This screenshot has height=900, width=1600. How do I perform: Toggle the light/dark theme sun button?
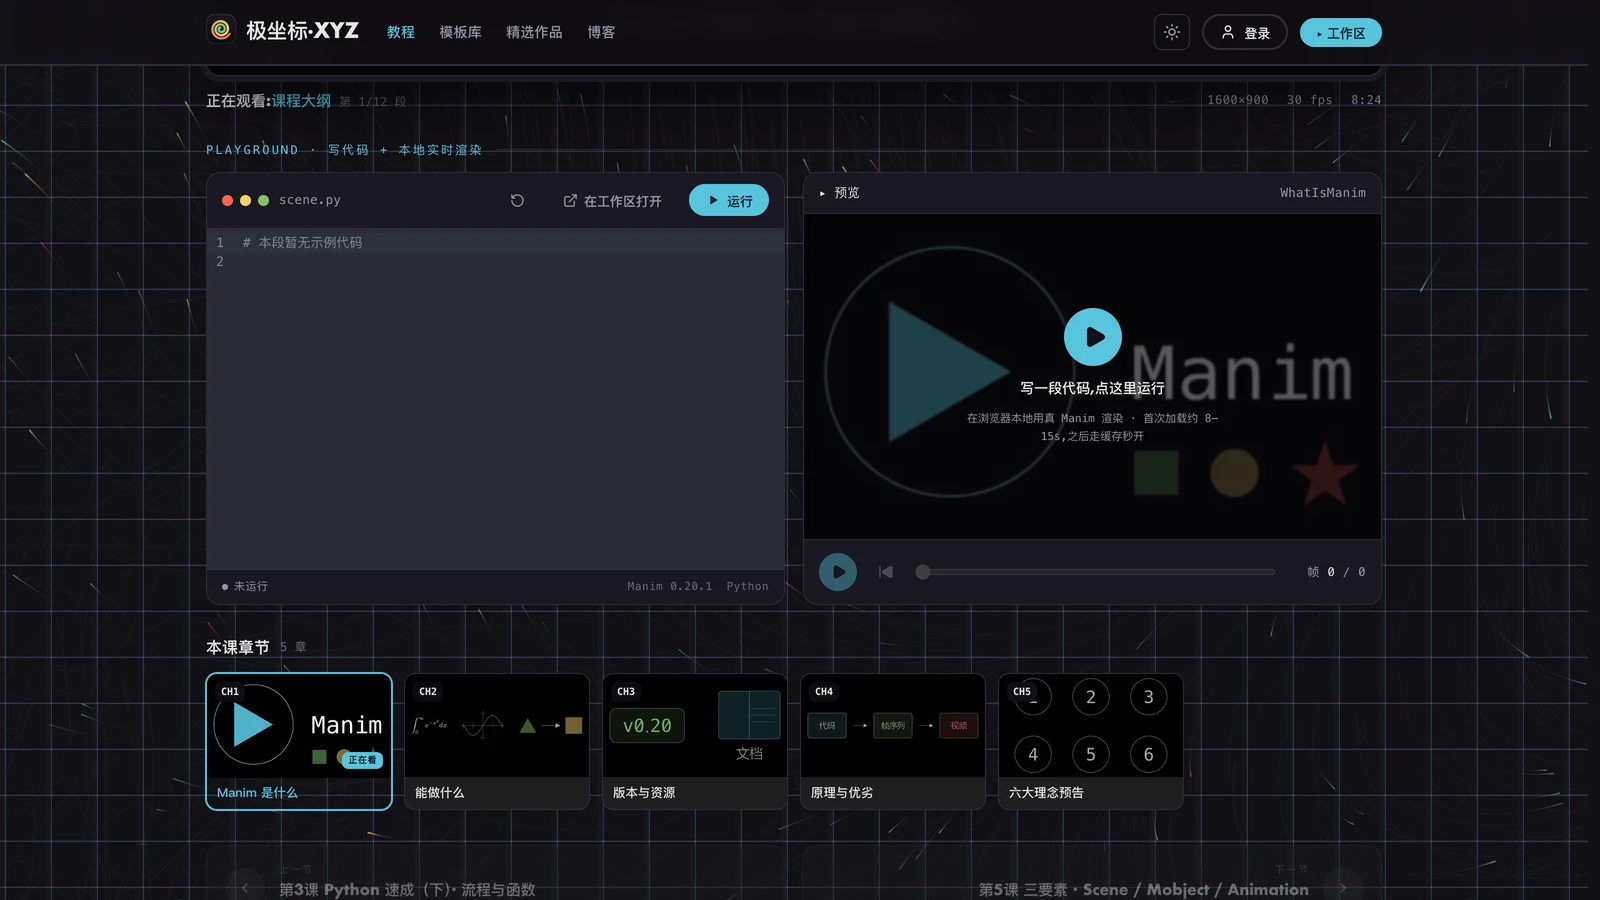[x=1172, y=32]
